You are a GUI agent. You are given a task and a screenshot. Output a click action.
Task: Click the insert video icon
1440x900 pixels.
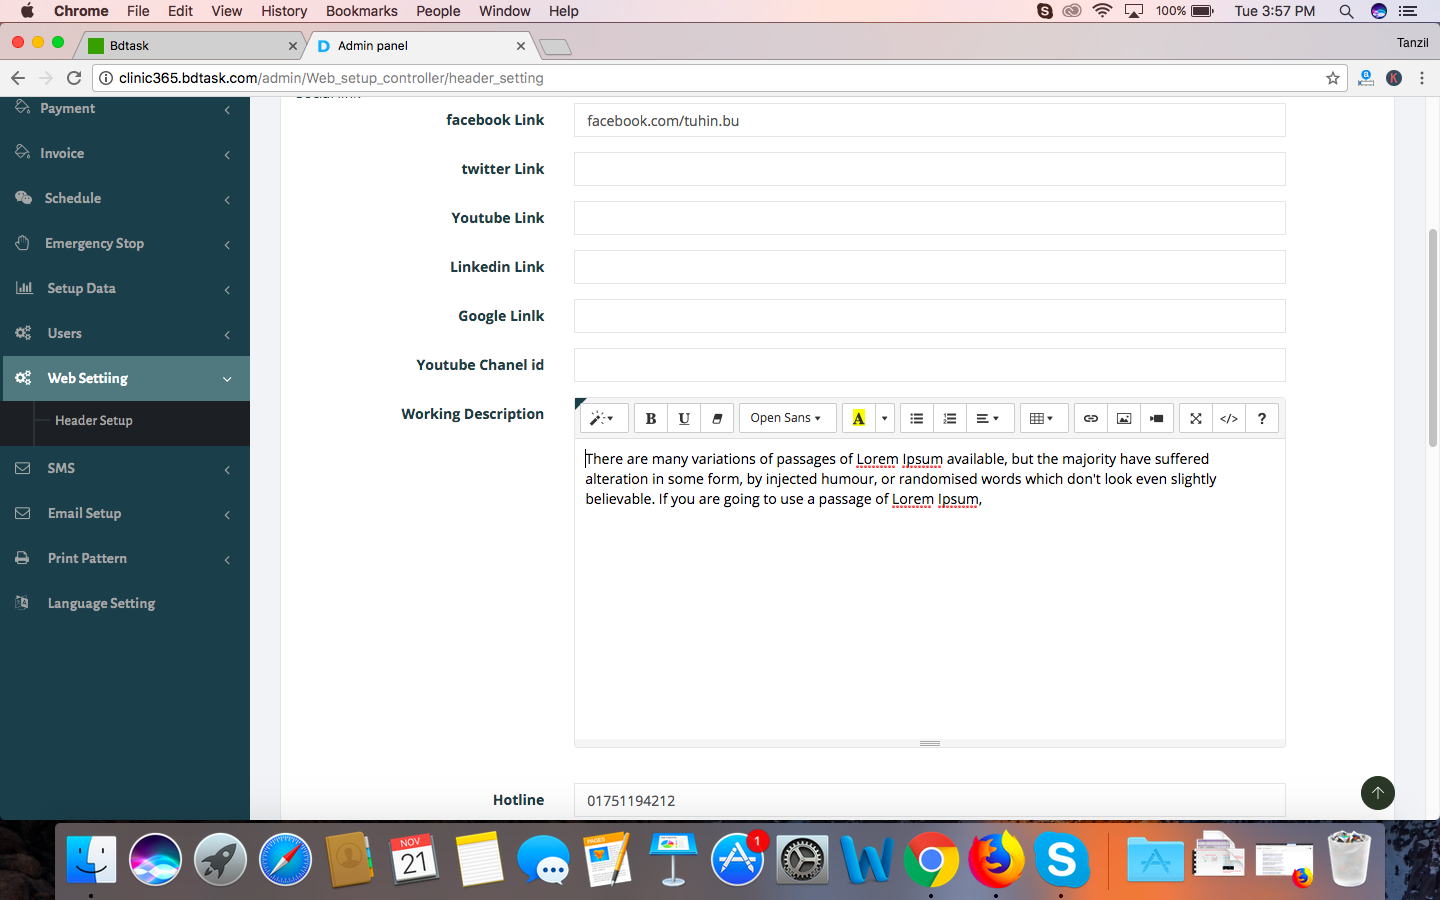(x=1157, y=418)
